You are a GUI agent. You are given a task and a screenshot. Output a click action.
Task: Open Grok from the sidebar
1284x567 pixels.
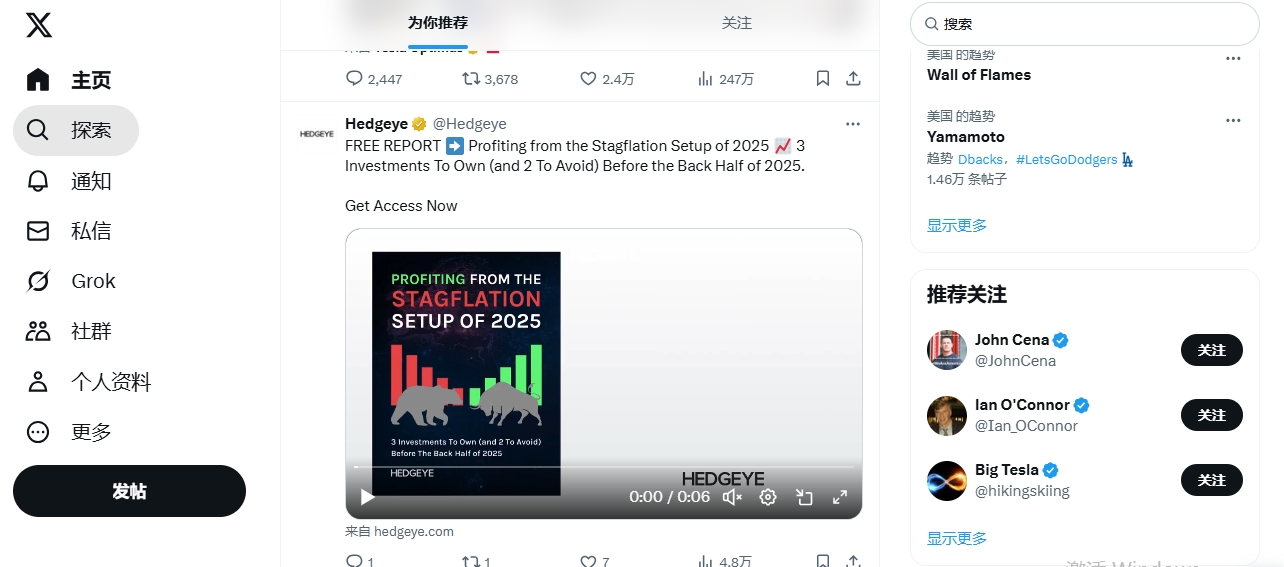(38, 281)
